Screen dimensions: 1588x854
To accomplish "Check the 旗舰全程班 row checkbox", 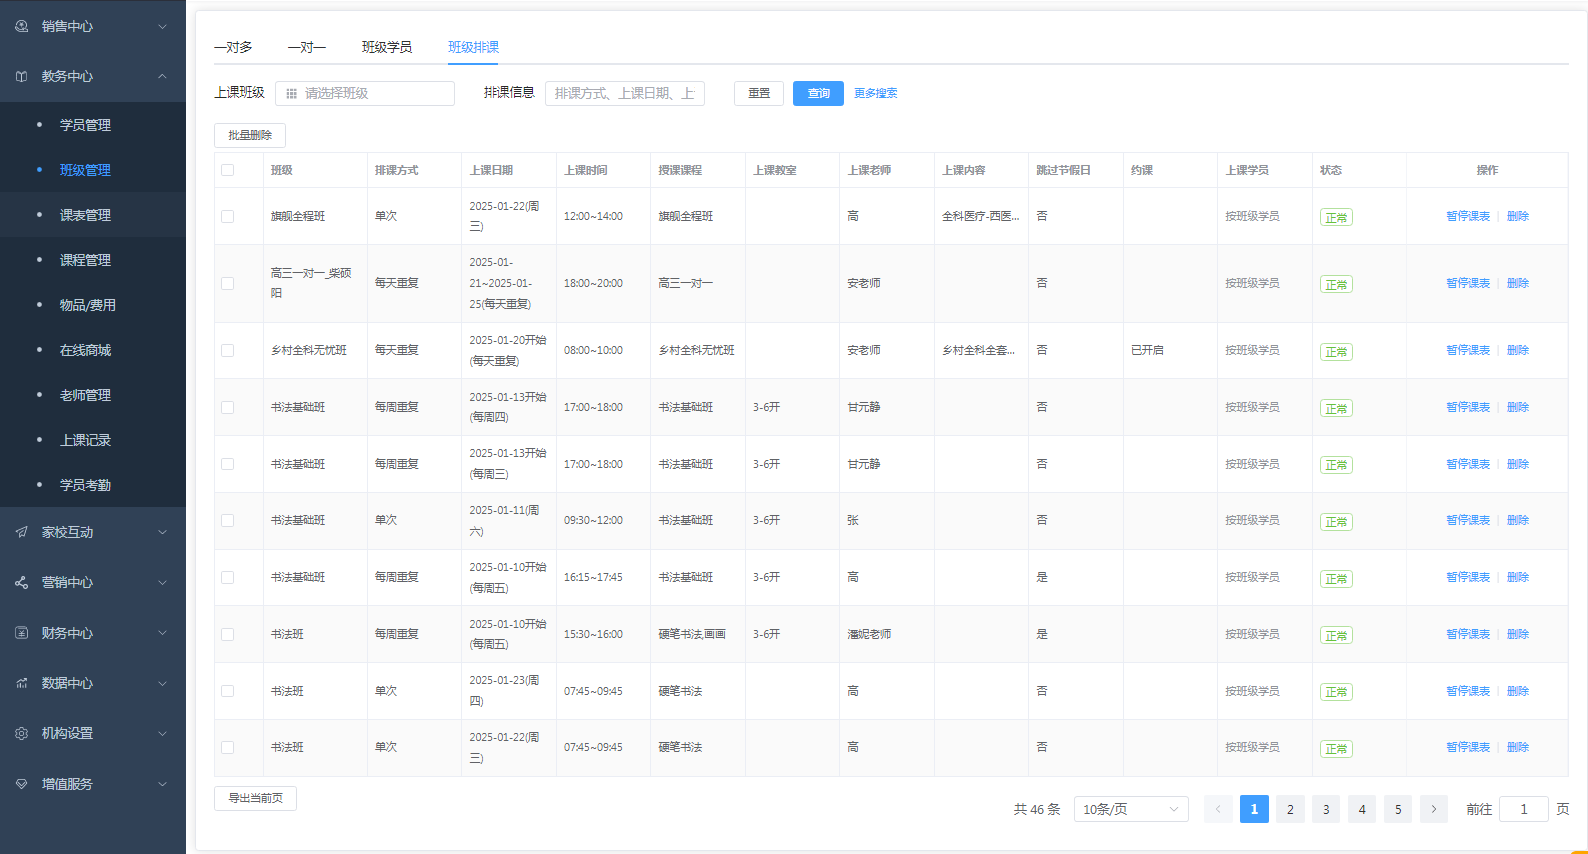I will [228, 216].
